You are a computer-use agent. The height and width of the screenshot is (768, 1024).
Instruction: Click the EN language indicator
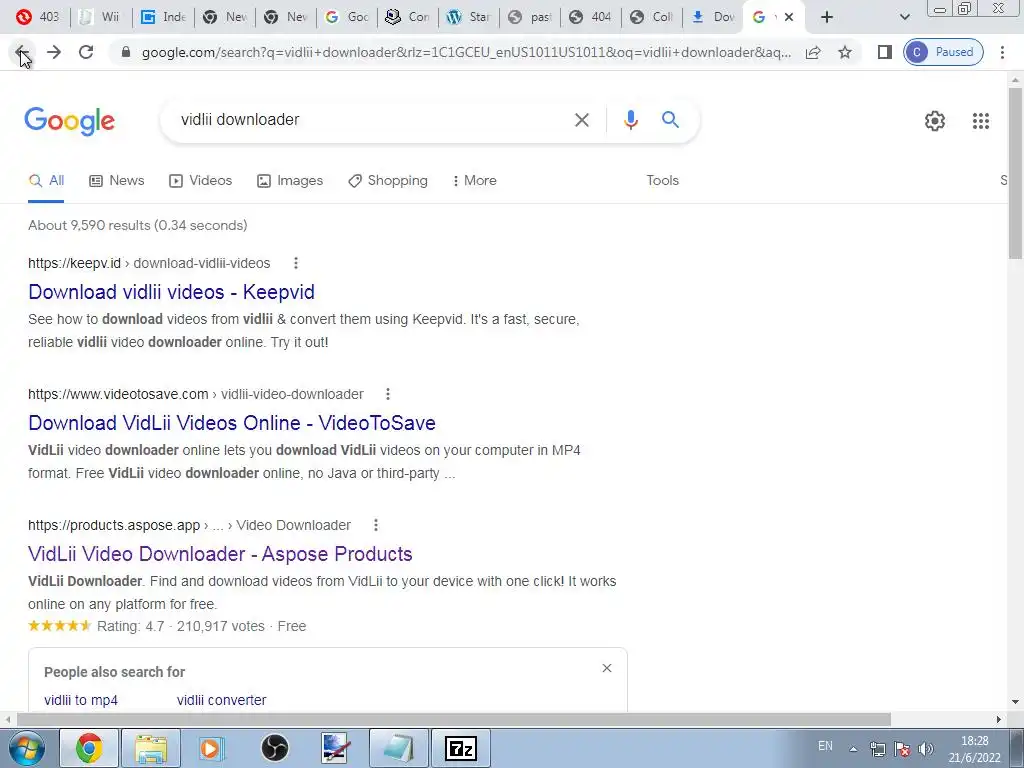(825, 746)
